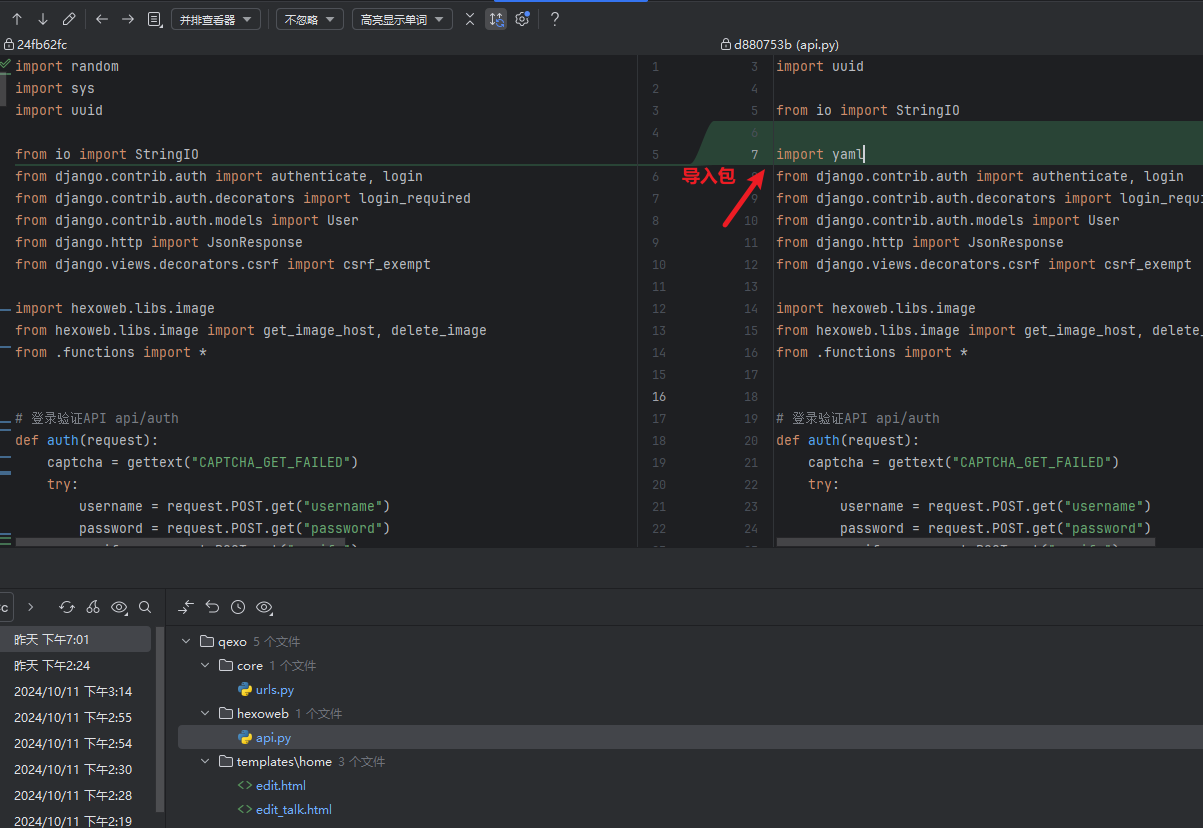Open the 高亮显示单词 highlight dropdown

tap(402, 19)
